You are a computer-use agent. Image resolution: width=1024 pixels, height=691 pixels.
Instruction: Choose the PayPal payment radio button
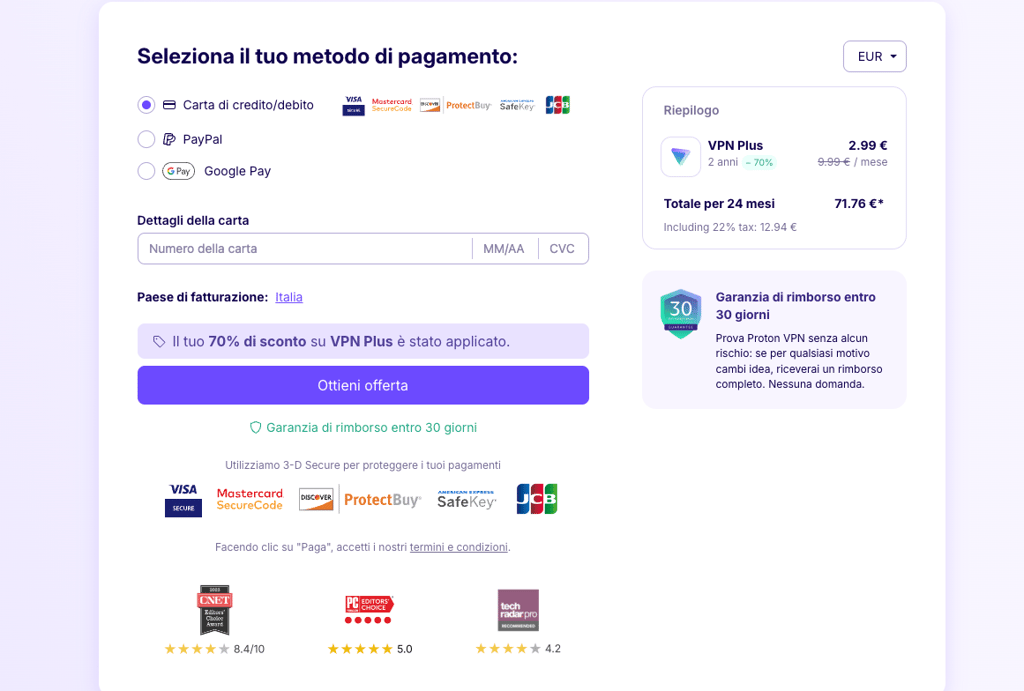coord(146,139)
